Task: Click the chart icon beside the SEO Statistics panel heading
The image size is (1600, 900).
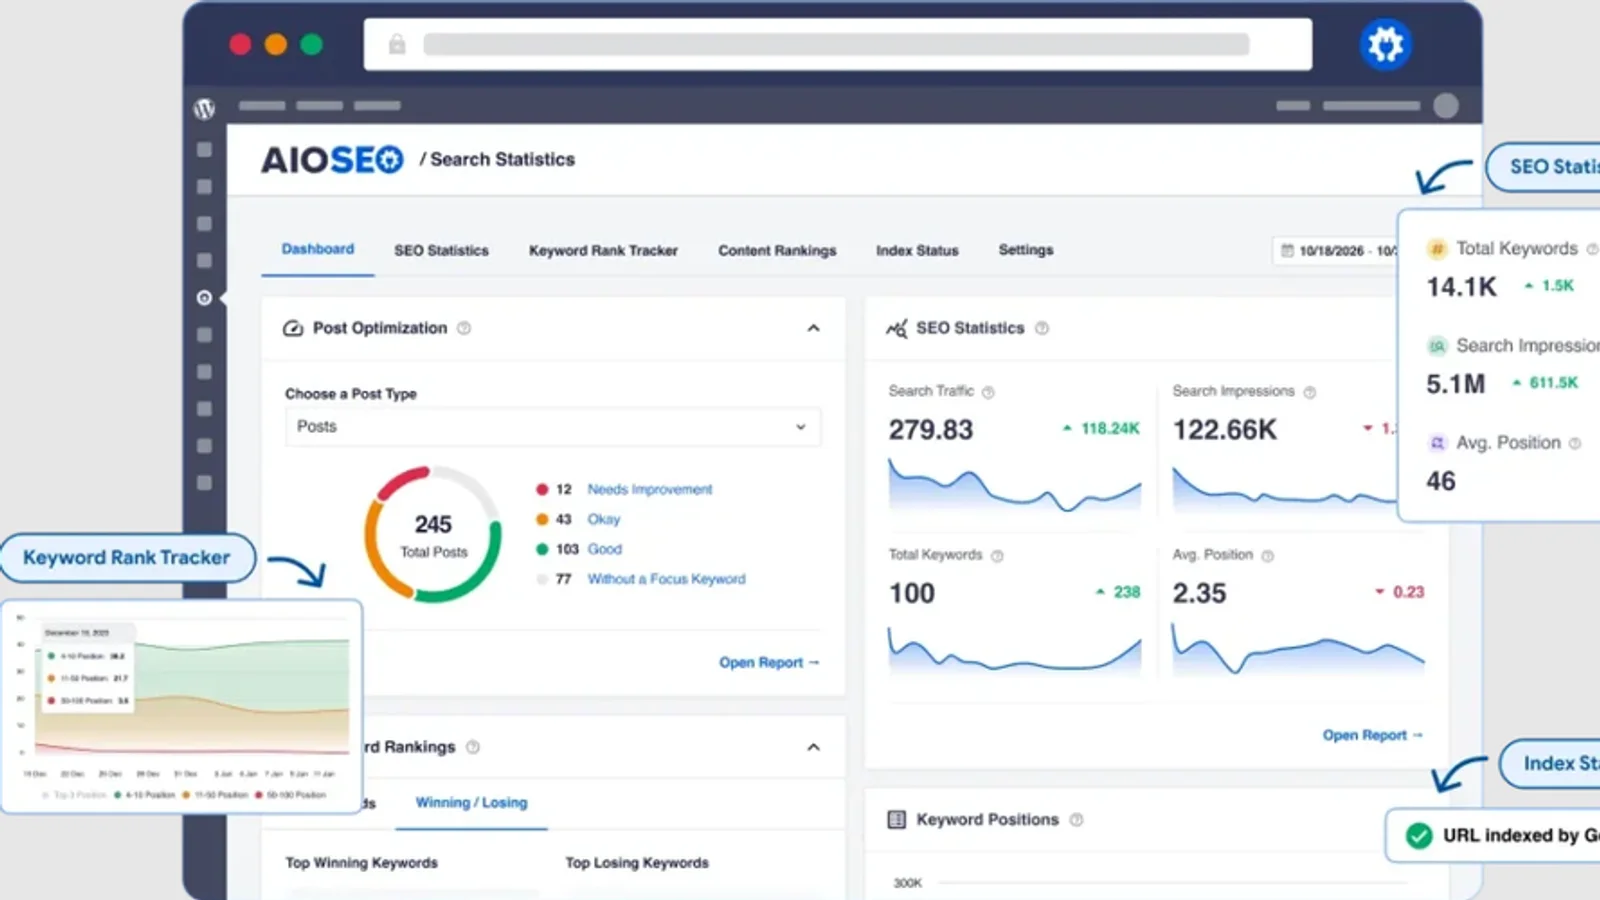Action: (897, 328)
